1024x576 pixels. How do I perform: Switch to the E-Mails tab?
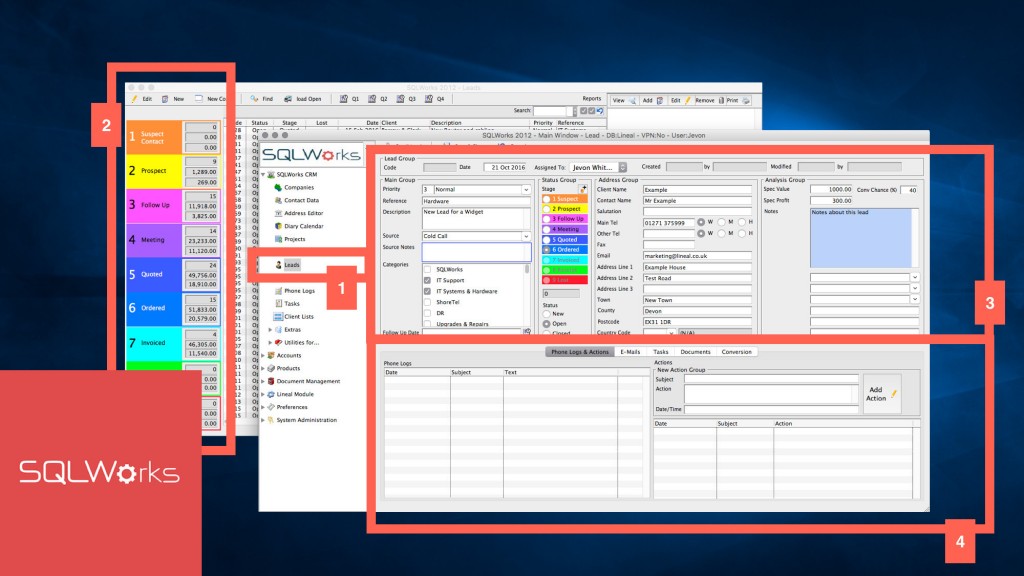coord(630,351)
